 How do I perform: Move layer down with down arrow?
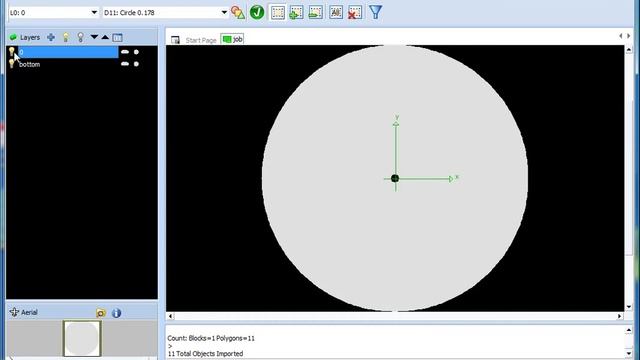coord(94,37)
